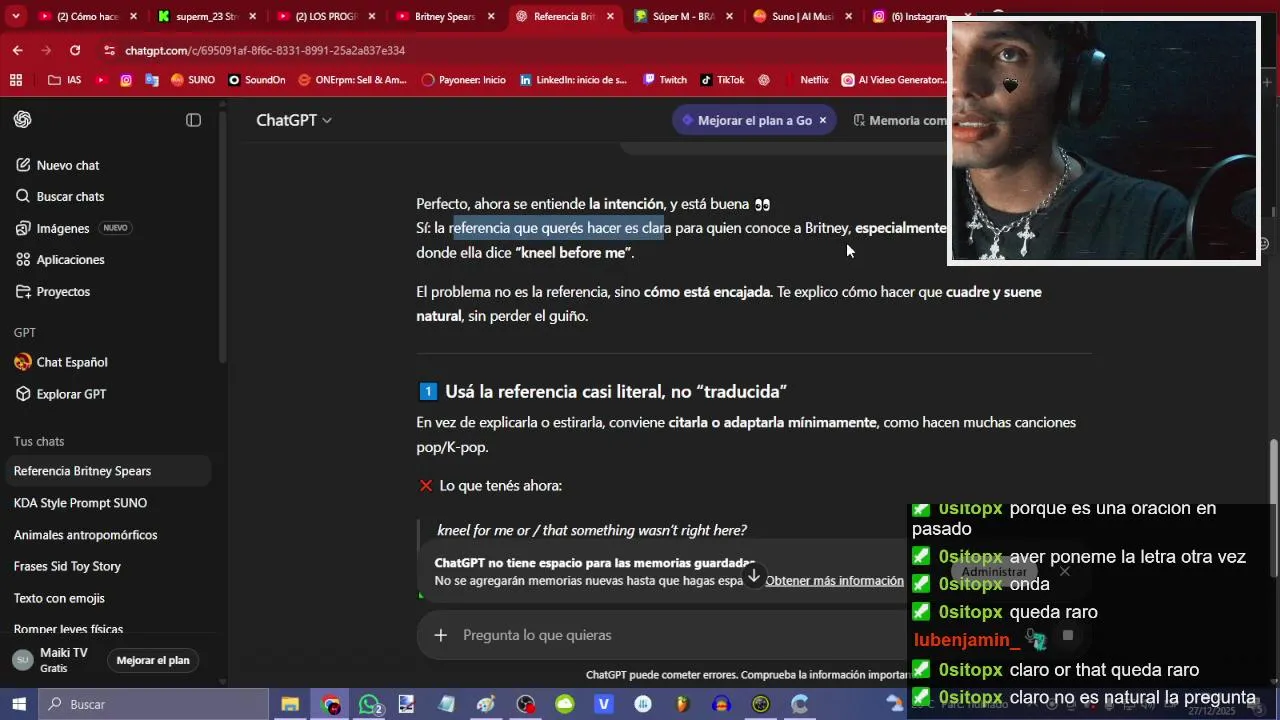Image resolution: width=1280 pixels, height=720 pixels.
Task: Open the SoundOn bookmark
Action: tap(256, 80)
